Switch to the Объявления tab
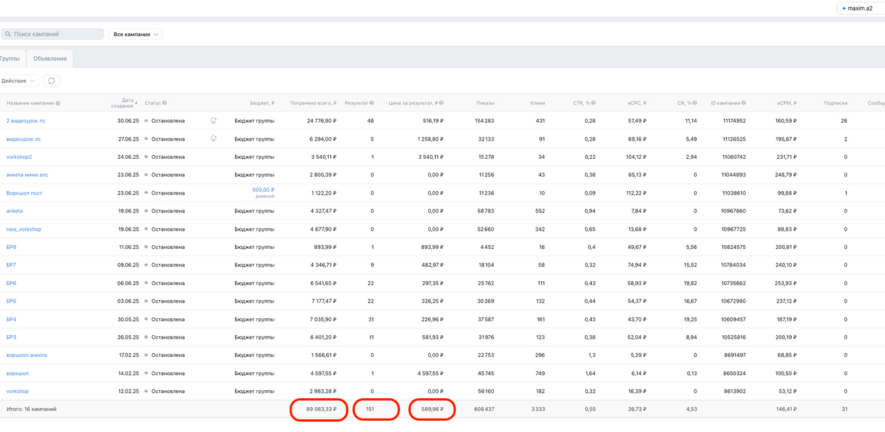 point(50,59)
